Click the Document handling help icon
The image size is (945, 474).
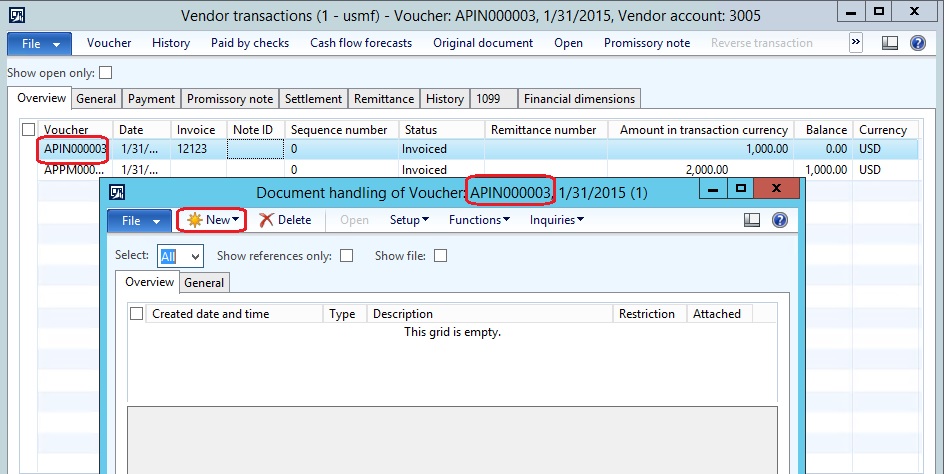coord(780,220)
